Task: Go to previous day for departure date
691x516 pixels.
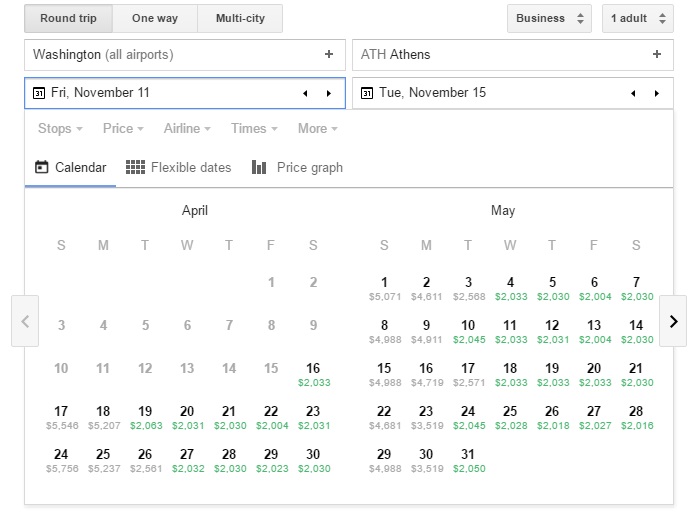Action: (x=305, y=93)
